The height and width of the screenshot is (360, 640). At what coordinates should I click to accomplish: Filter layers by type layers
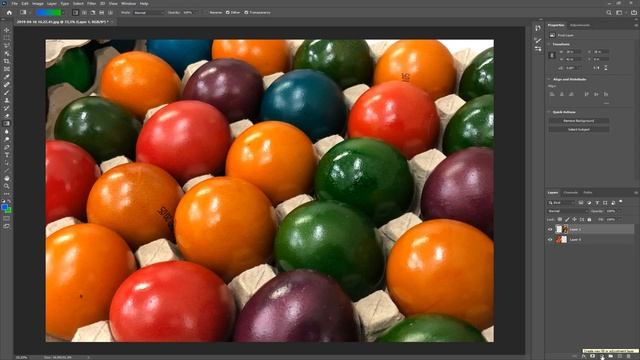[x=597, y=202]
